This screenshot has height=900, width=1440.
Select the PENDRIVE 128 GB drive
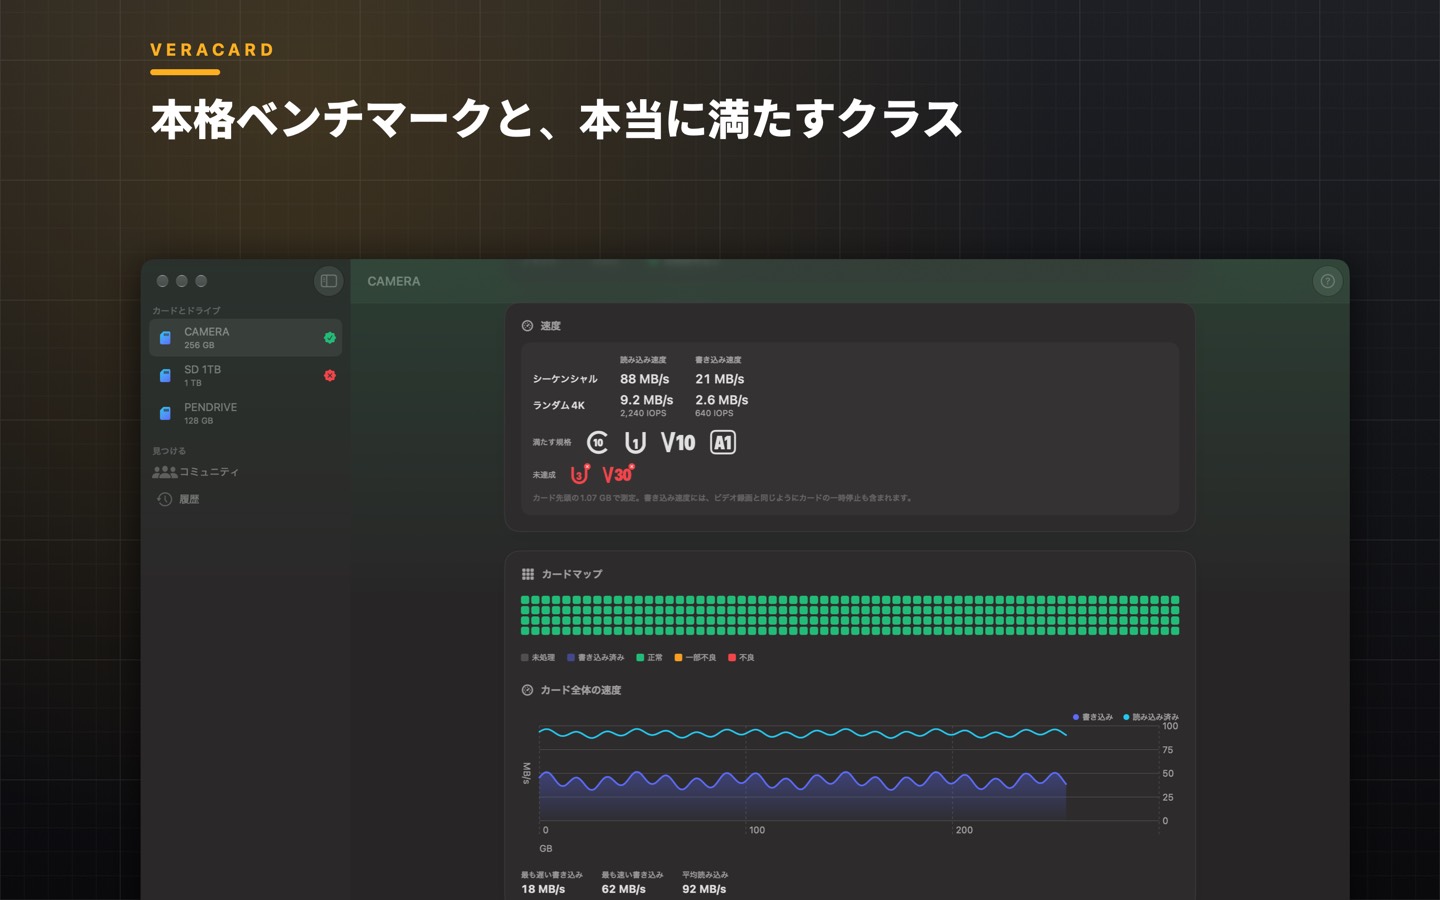pos(246,414)
